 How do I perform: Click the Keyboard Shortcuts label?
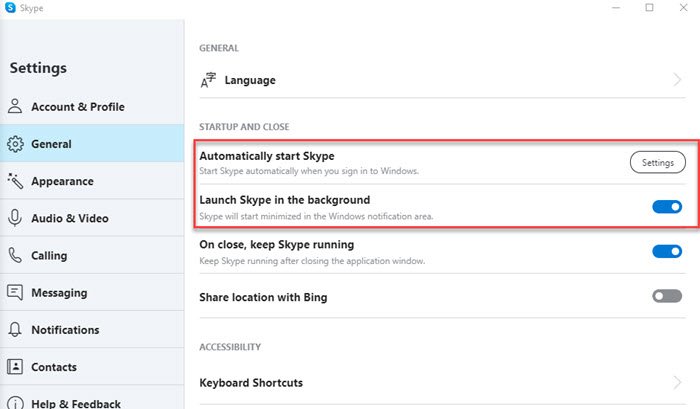[251, 382]
